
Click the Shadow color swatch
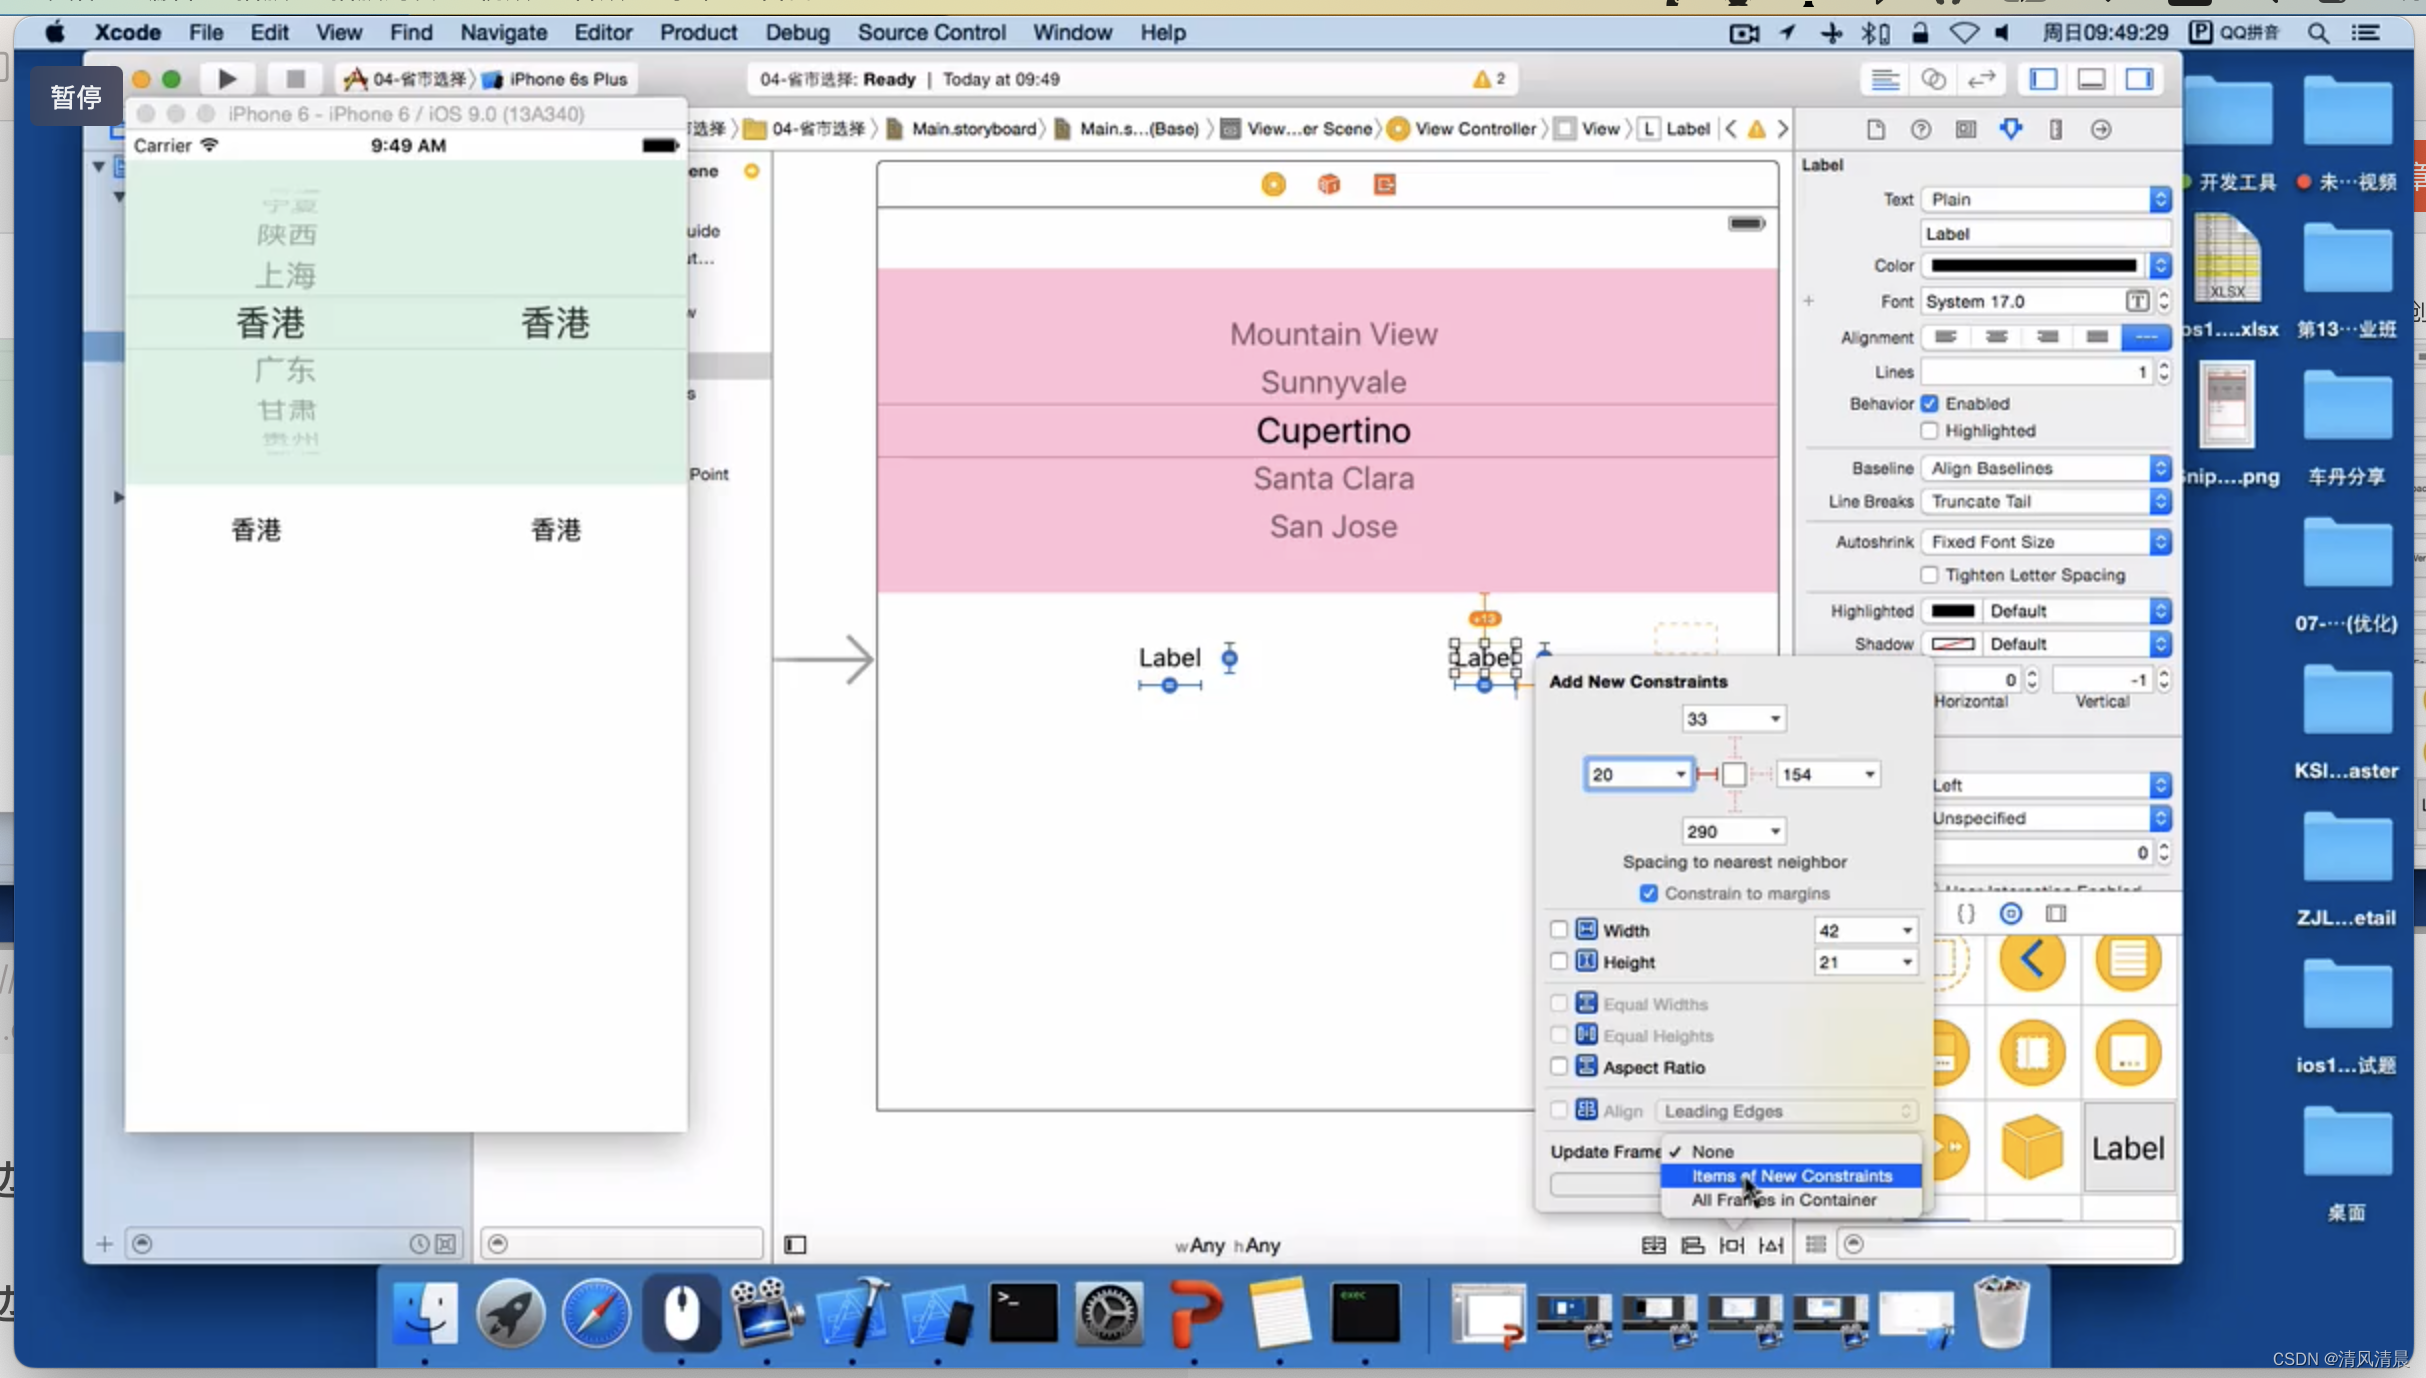tap(1952, 645)
